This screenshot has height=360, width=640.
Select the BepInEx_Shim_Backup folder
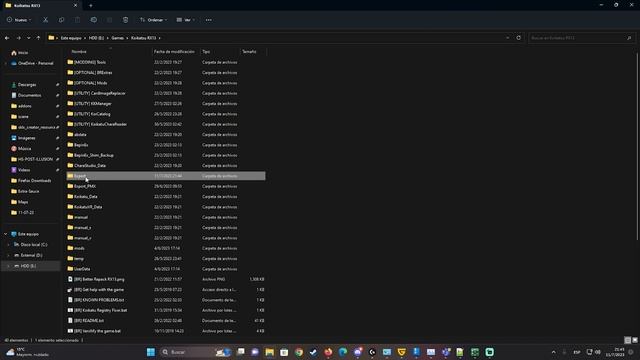[166, 155]
